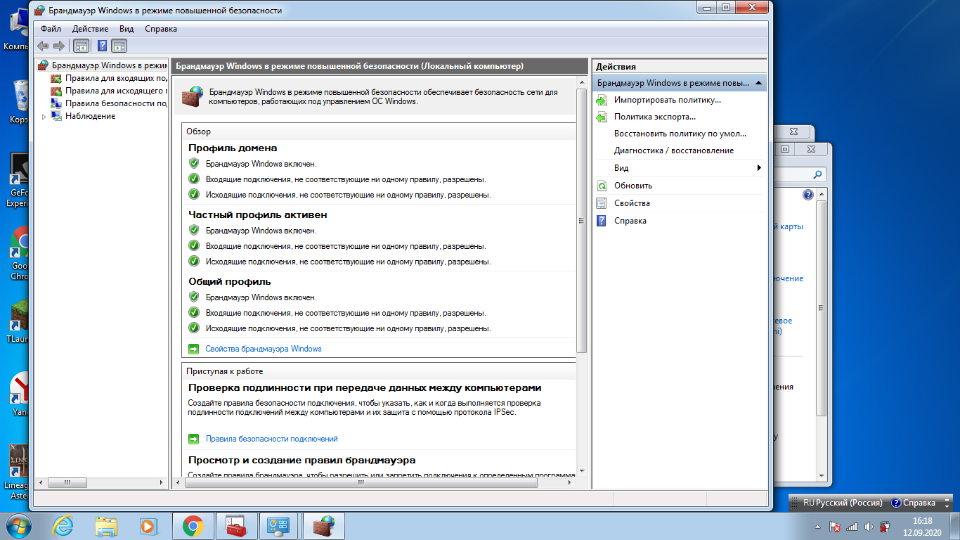This screenshot has width=960, height=540.
Task: Show hidden tray icons arrow
Action: coord(817,527)
